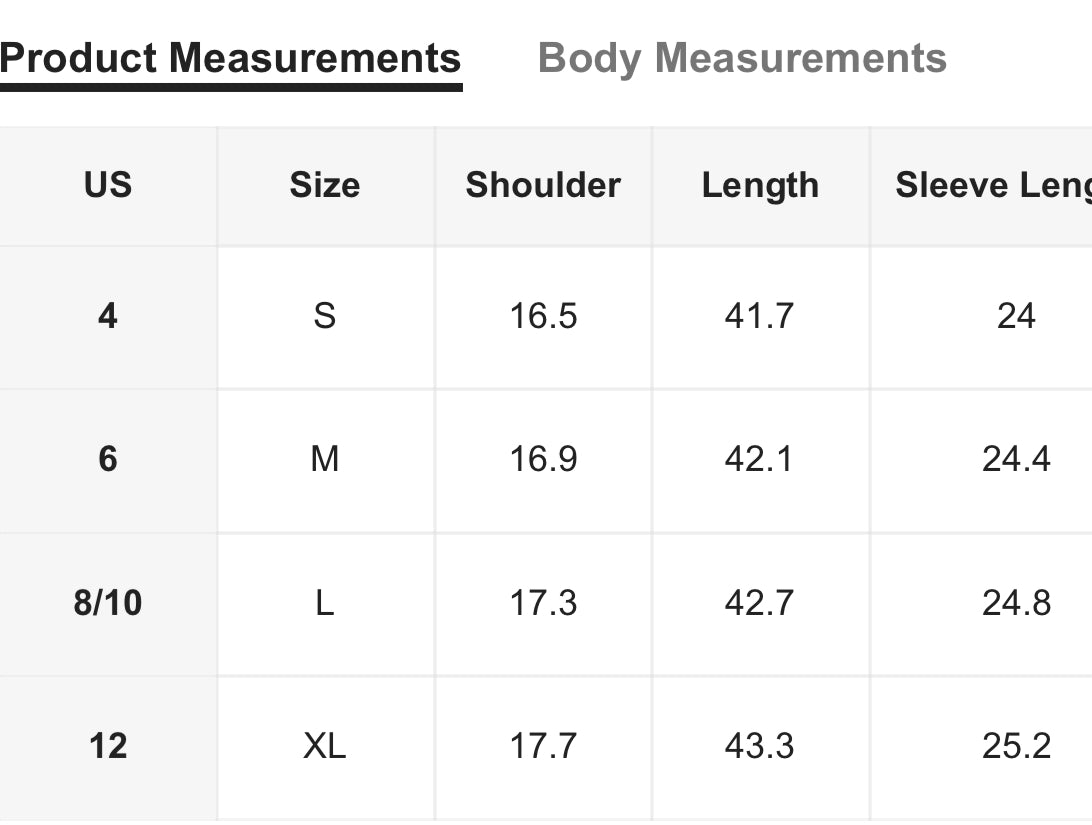Click shoulder value 16.5

click(543, 316)
